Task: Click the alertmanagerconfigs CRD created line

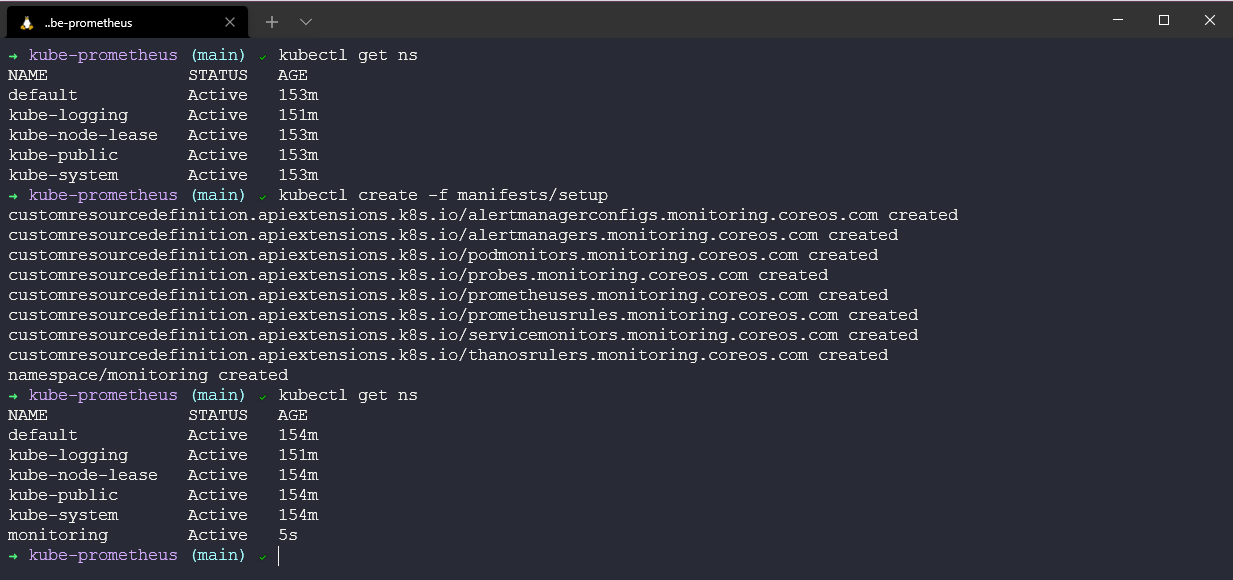Action: point(483,215)
